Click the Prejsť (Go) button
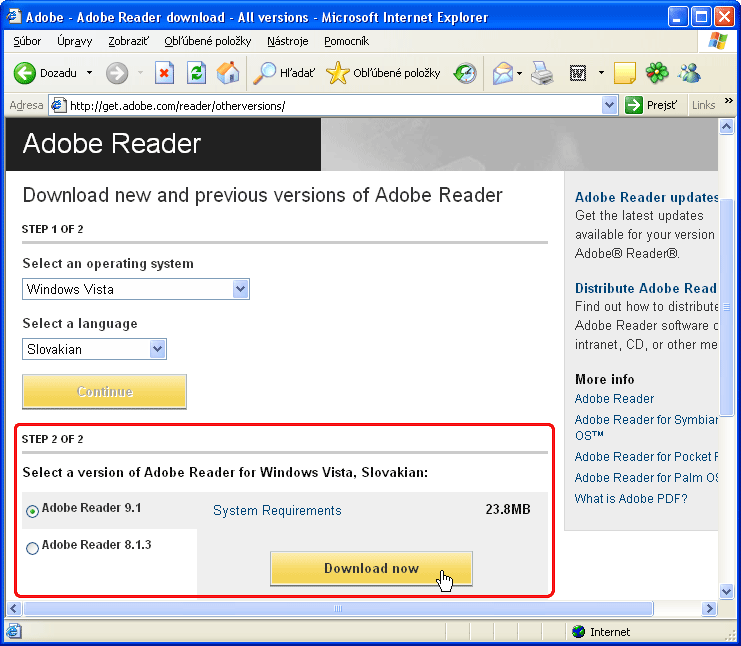 (651, 105)
